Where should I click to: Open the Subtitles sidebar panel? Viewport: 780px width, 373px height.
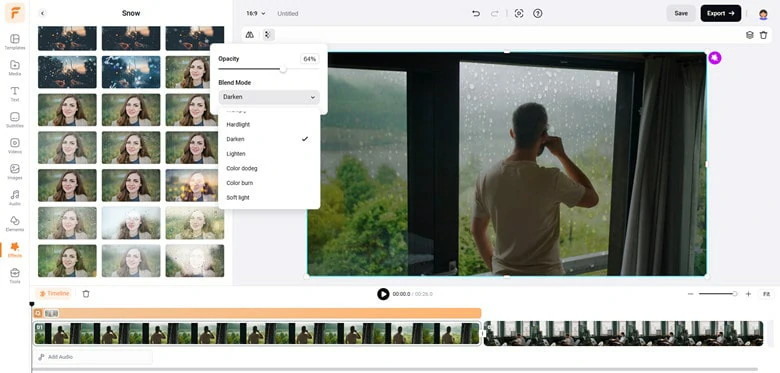14,120
